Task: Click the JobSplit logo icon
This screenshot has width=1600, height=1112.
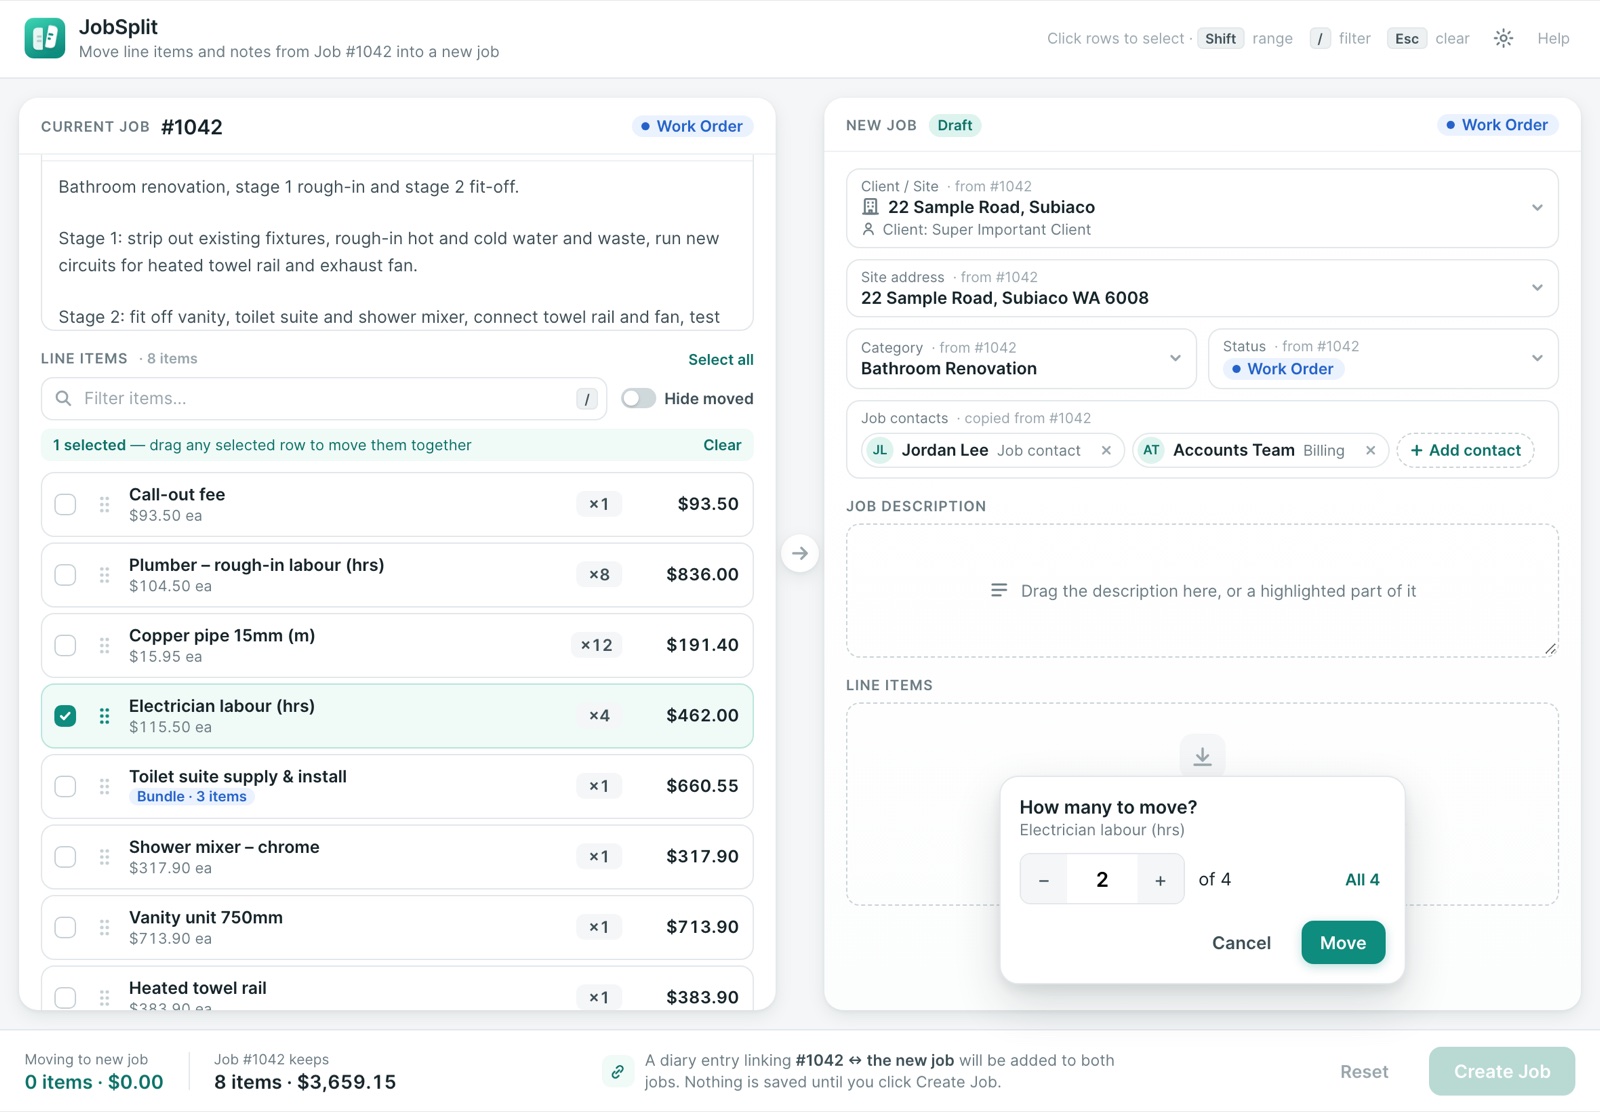Action: coord(45,38)
